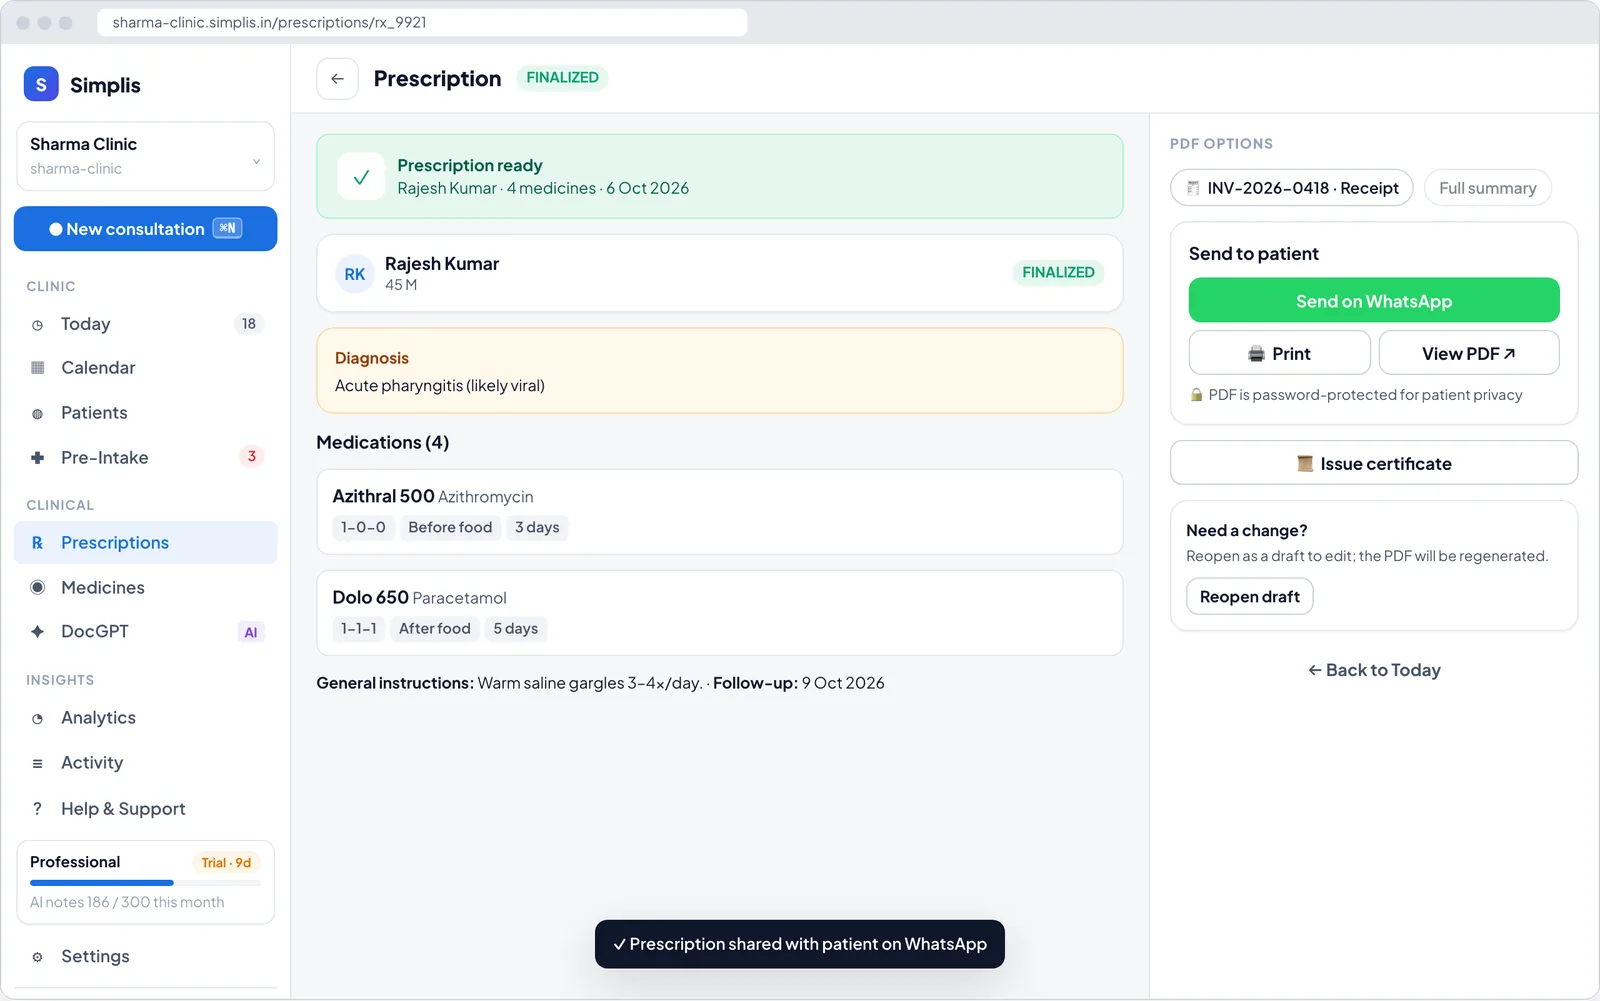Issue a certificate
Viewport: 1600px width, 1001px height.
(1374, 463)
